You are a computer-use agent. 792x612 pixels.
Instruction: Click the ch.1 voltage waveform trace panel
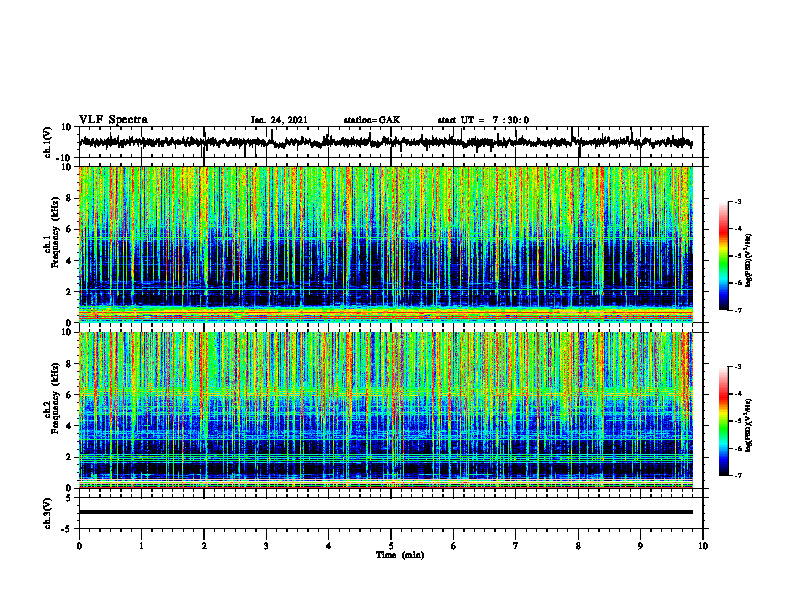[x=390, y=142]
